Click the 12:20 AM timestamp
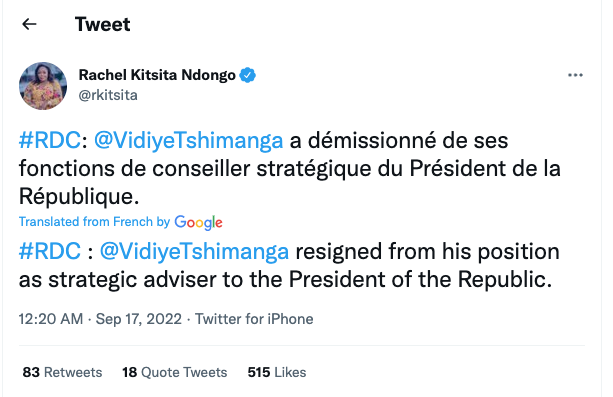 (51, 319)
